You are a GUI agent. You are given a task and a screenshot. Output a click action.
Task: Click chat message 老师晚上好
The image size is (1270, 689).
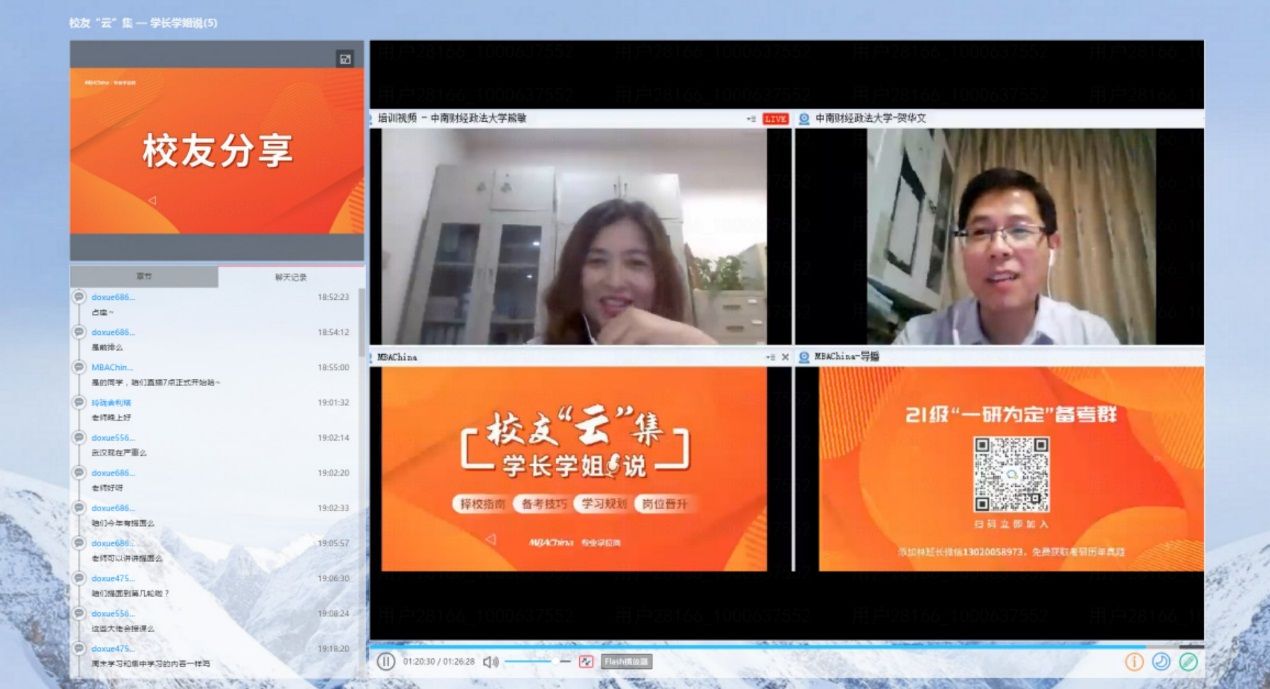point(109,417)
